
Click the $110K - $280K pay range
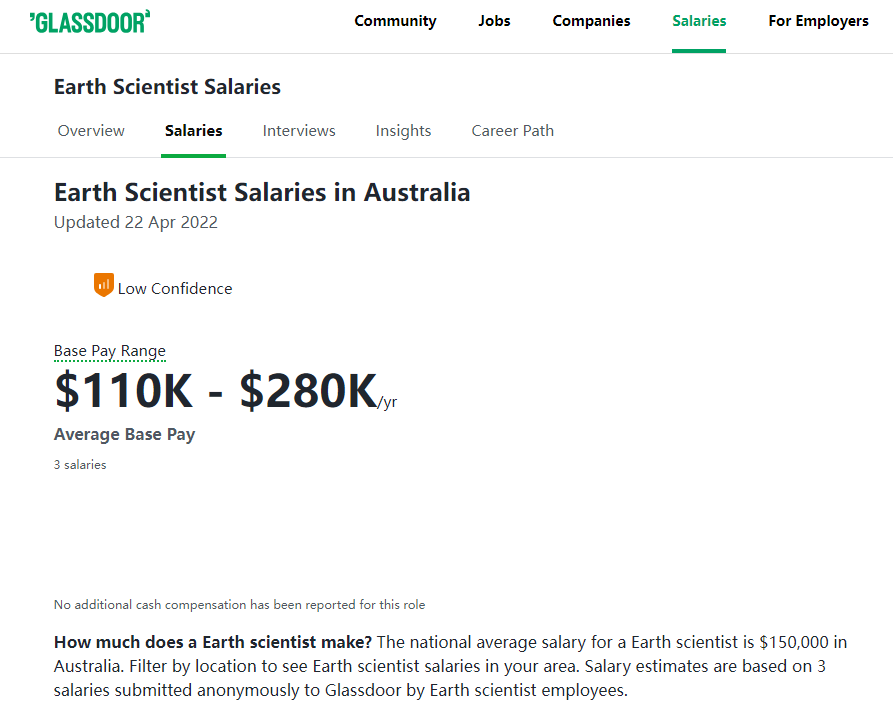225,390
